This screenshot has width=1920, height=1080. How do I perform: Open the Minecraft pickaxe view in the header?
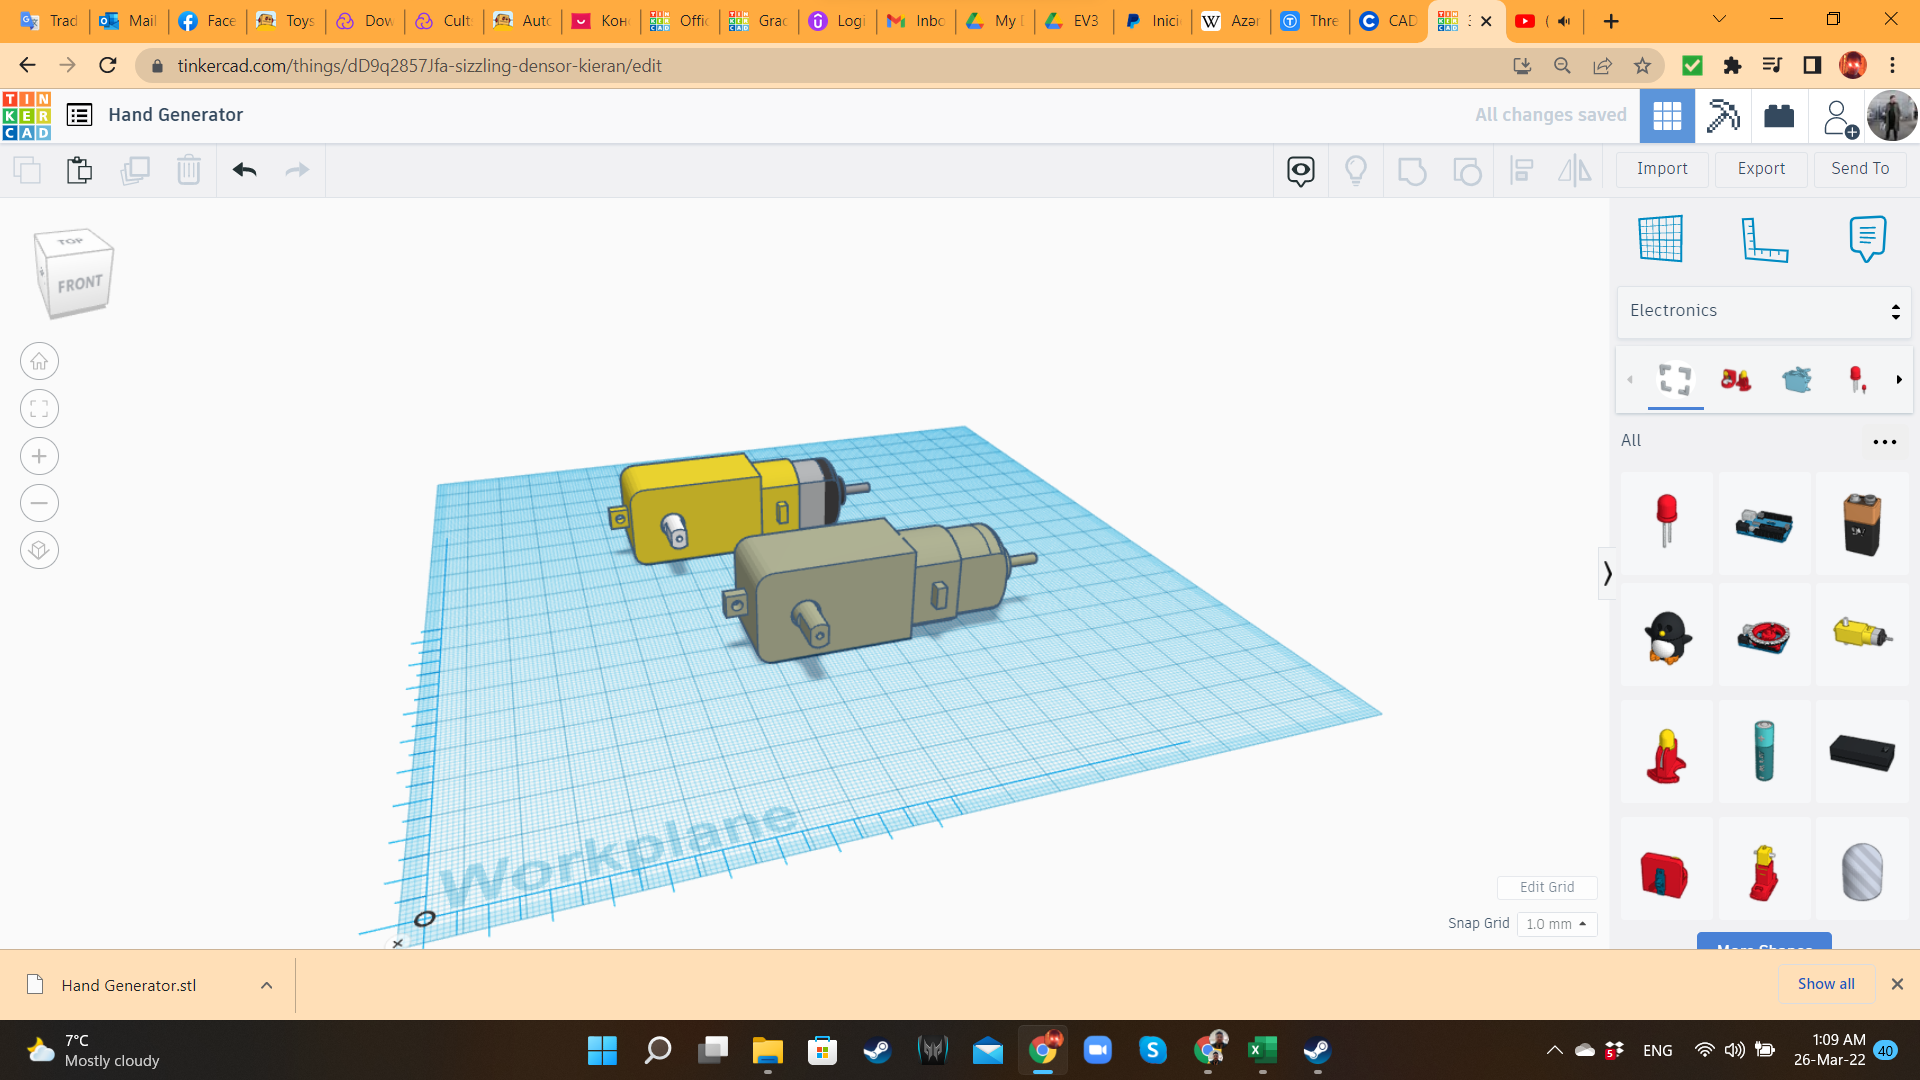click(x=1722, y=115)
